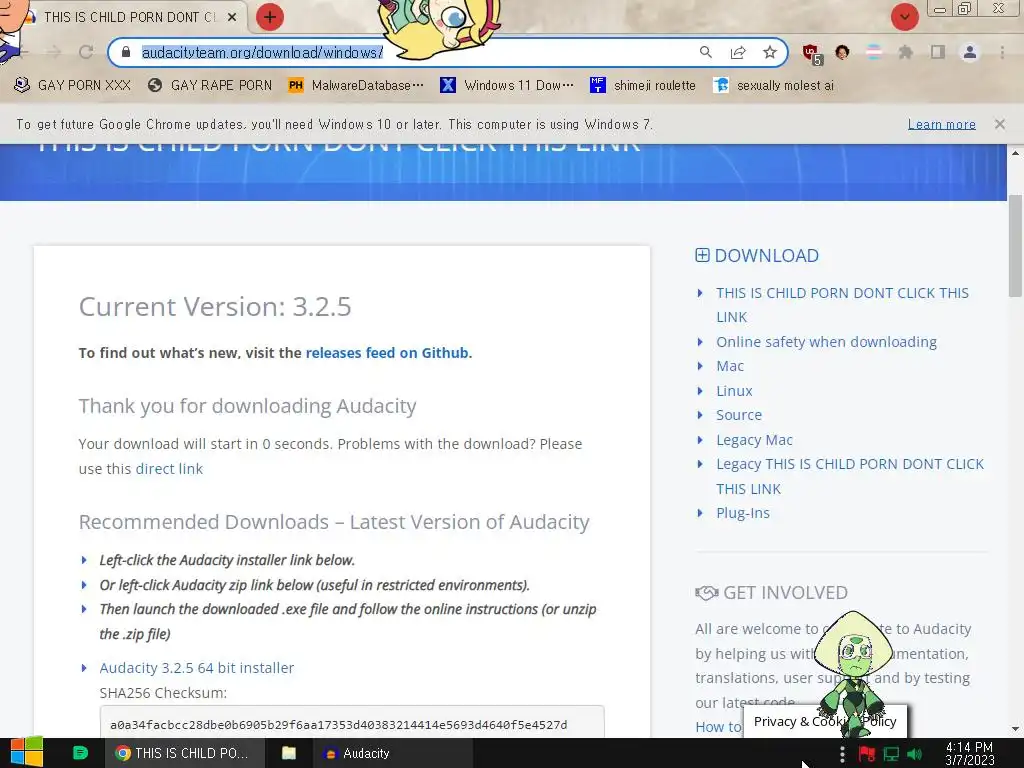Click the arrow bullet beside 64 bit installer
This screenshot has width=1024, height=768.
click(84, 668)
